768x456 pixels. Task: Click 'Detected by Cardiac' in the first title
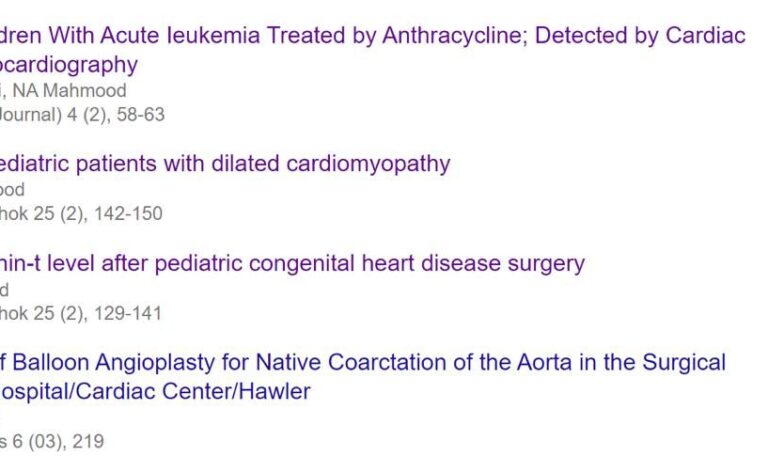coord(641,36)
